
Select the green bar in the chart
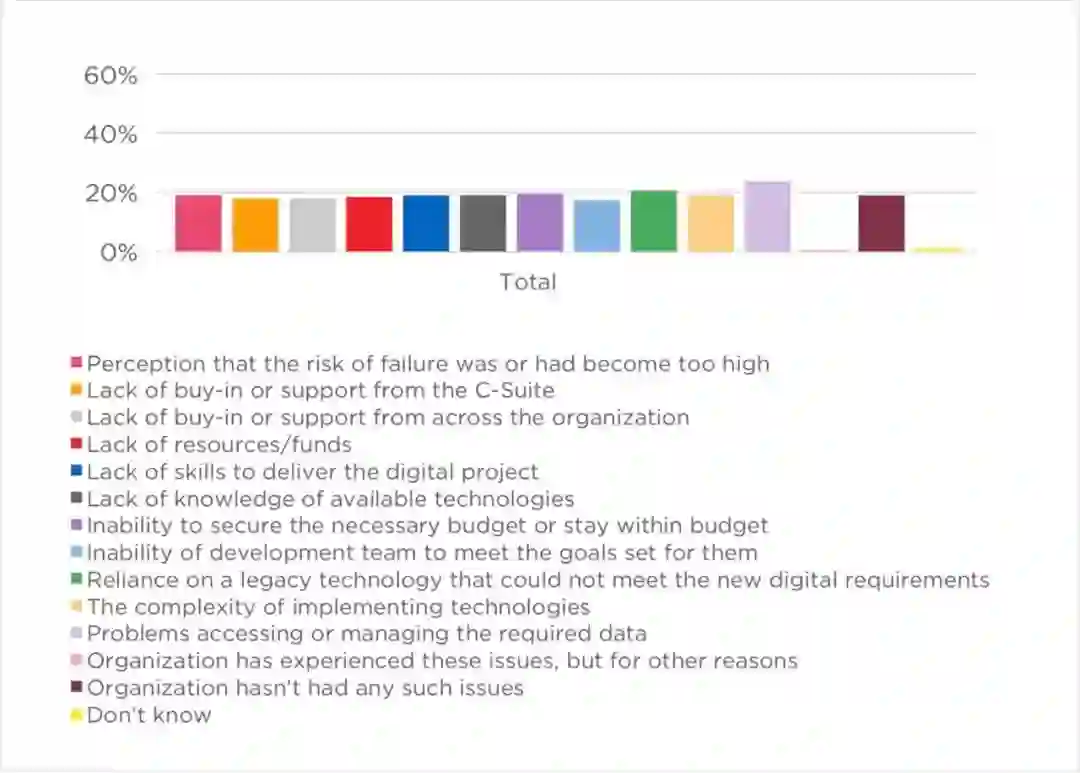[653, 221]
